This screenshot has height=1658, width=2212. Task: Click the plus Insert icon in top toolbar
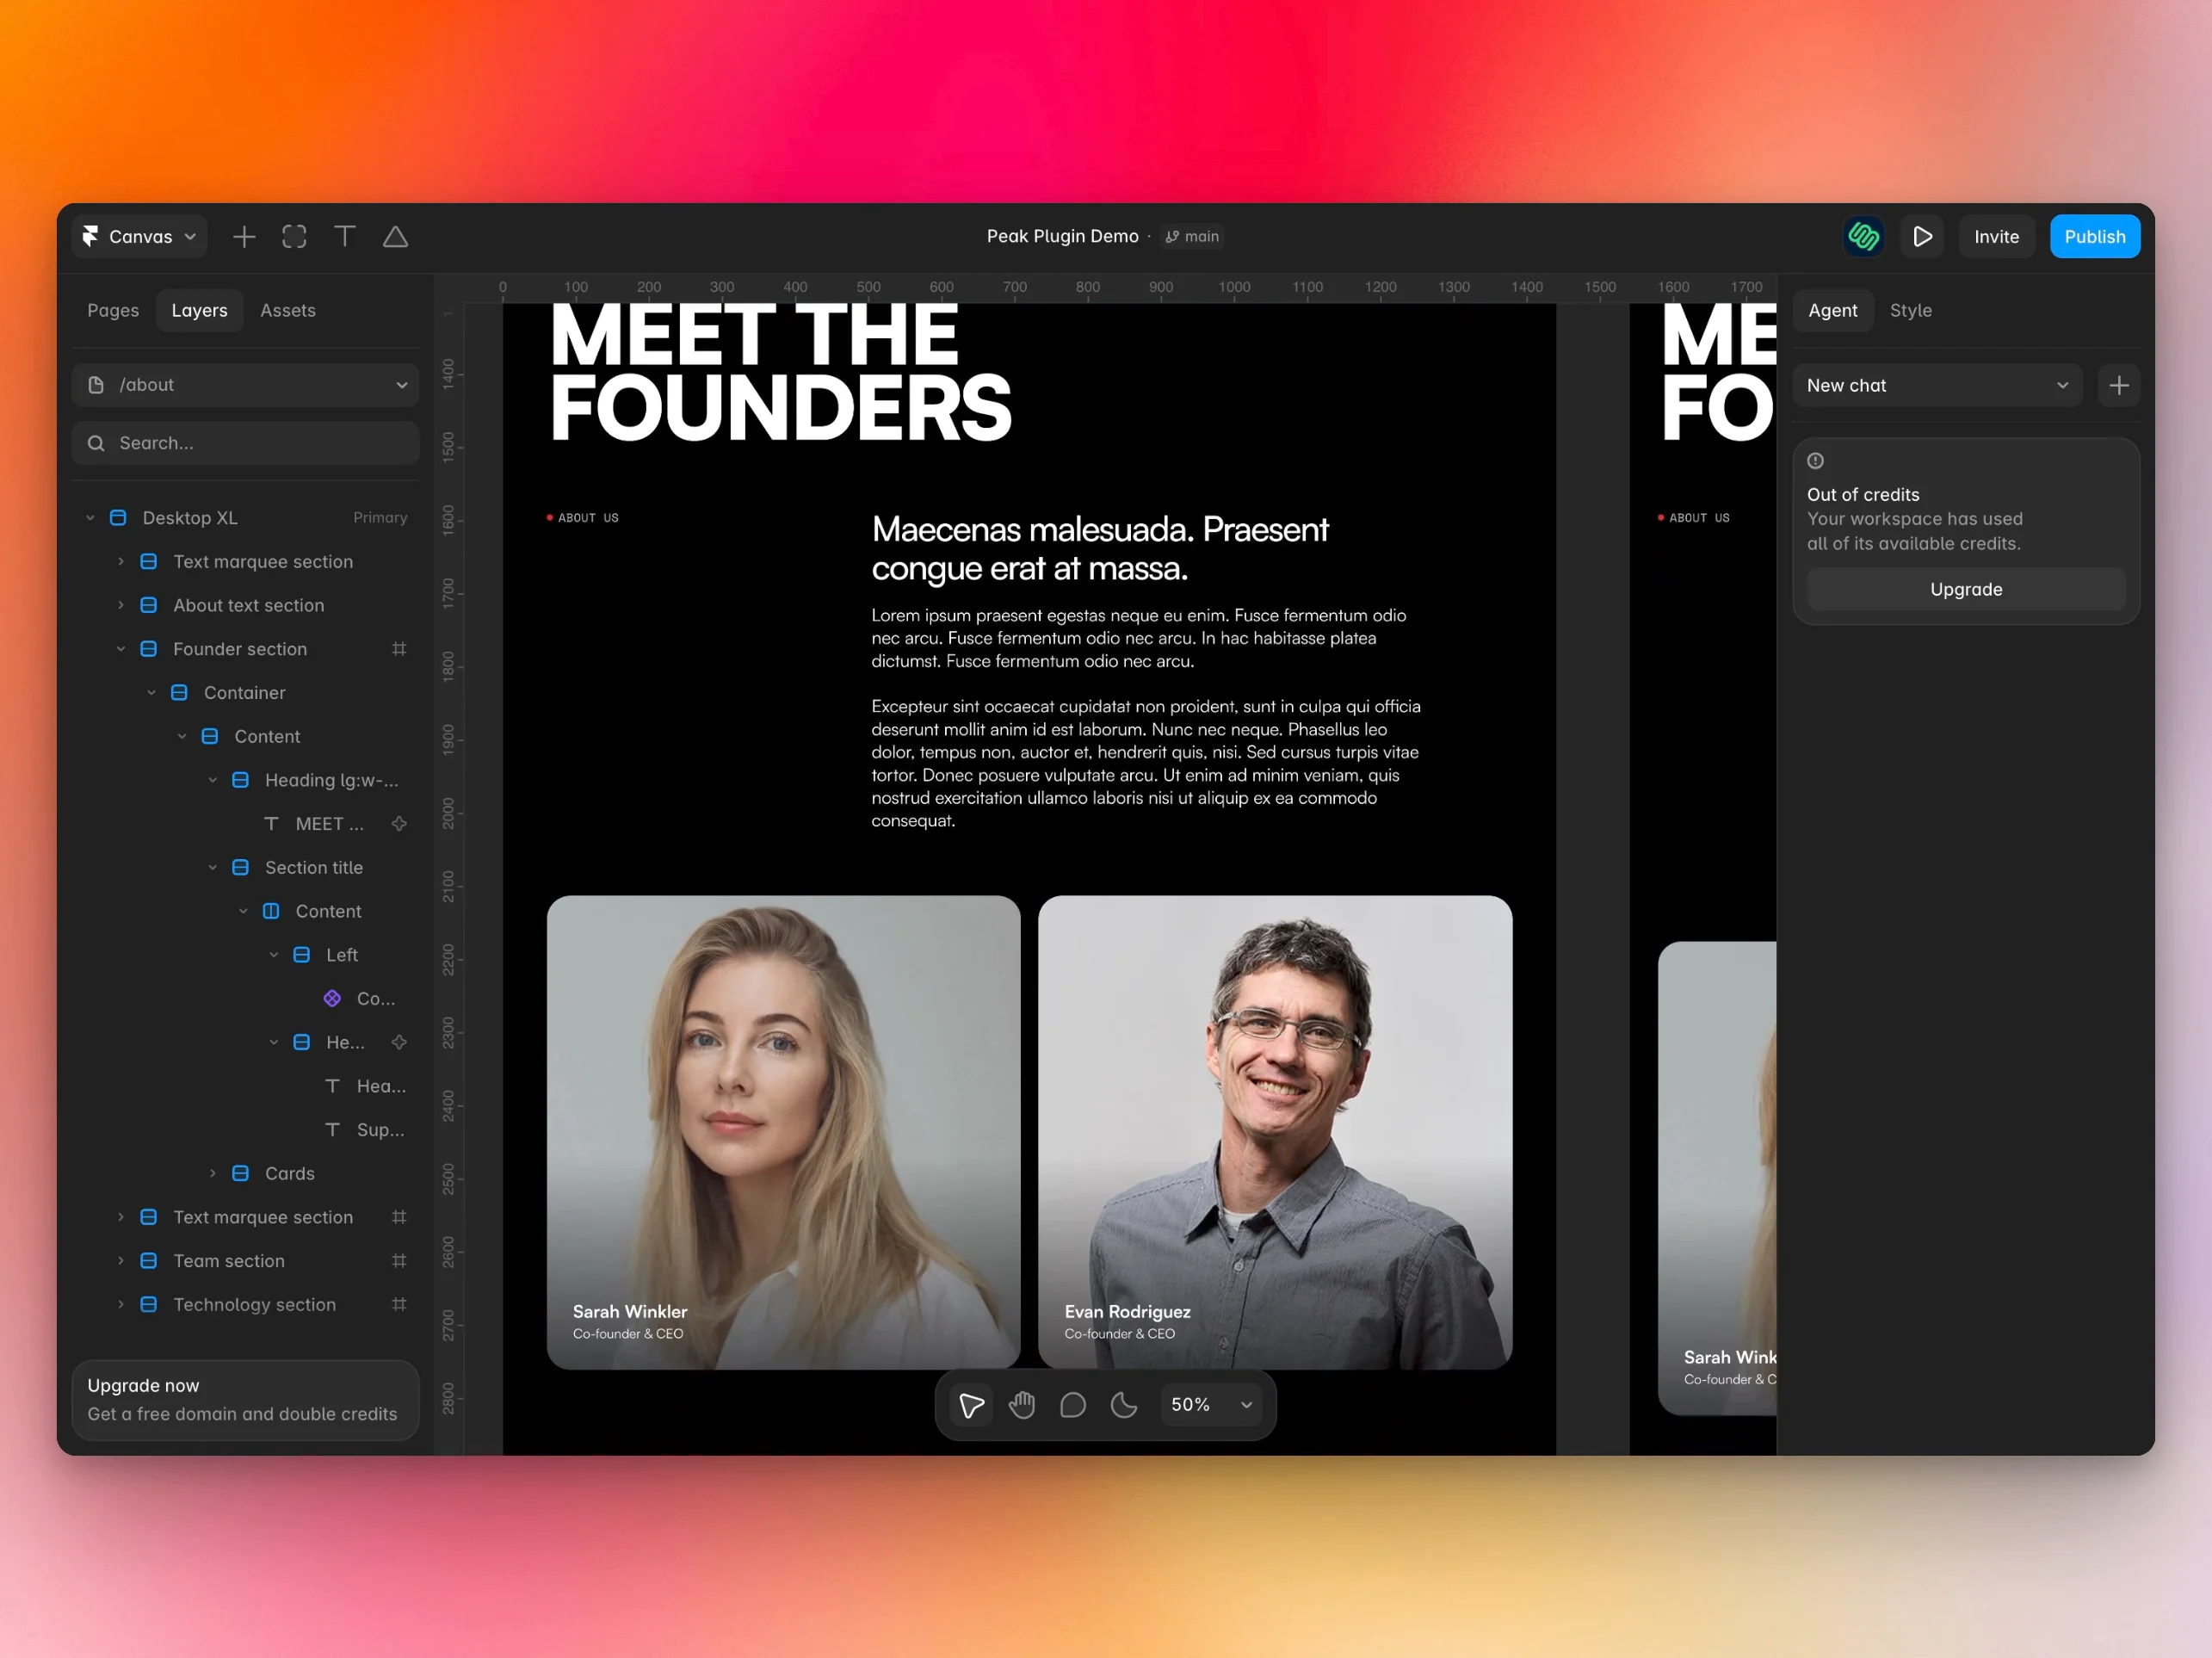[x=244, y=237]
